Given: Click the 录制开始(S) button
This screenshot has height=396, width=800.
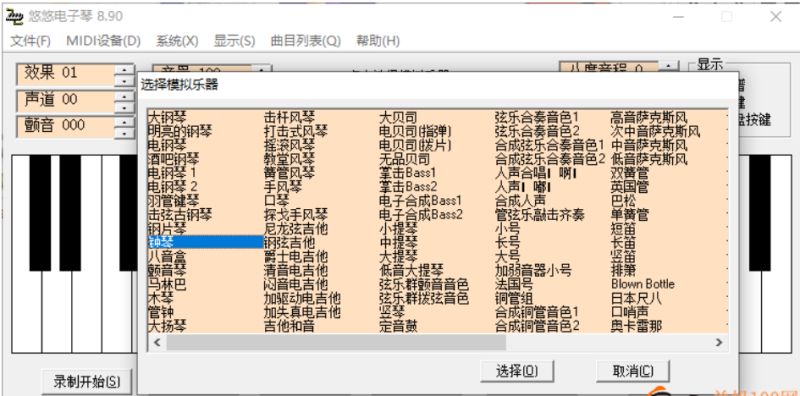Looking at the screenshot, I should (87, 382).
